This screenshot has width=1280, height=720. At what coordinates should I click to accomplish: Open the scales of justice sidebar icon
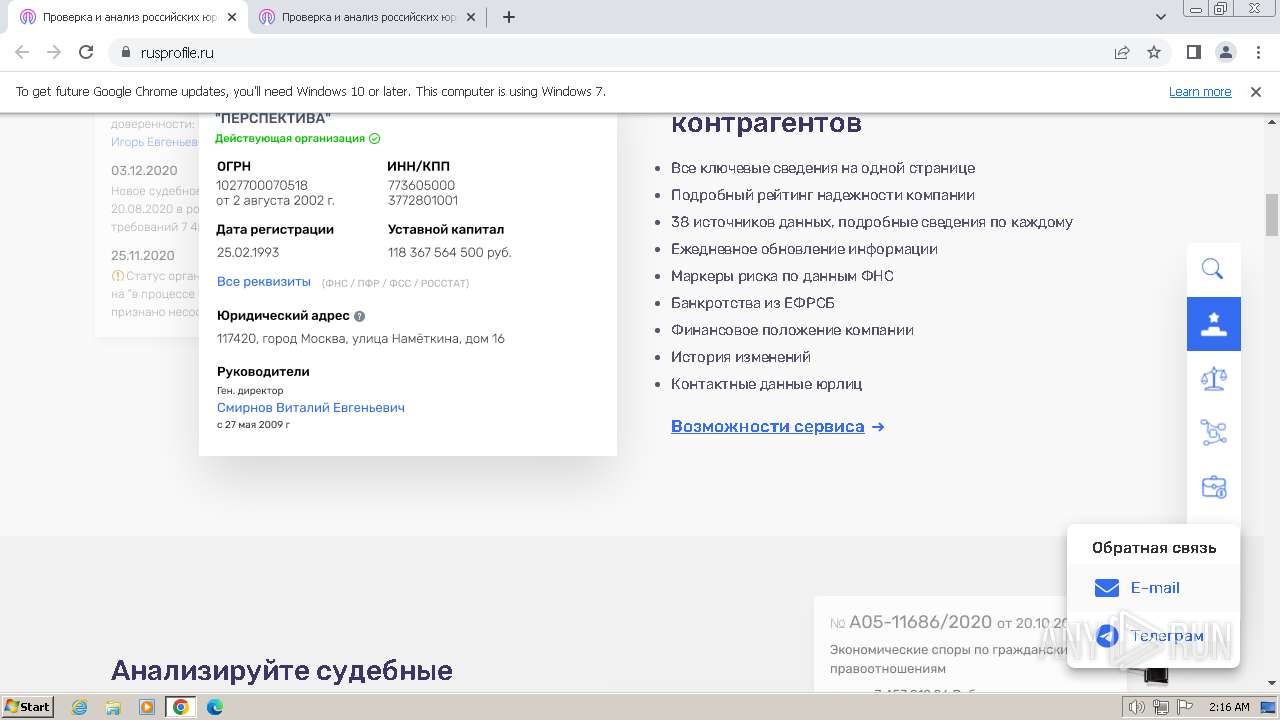coord(1213,378)
